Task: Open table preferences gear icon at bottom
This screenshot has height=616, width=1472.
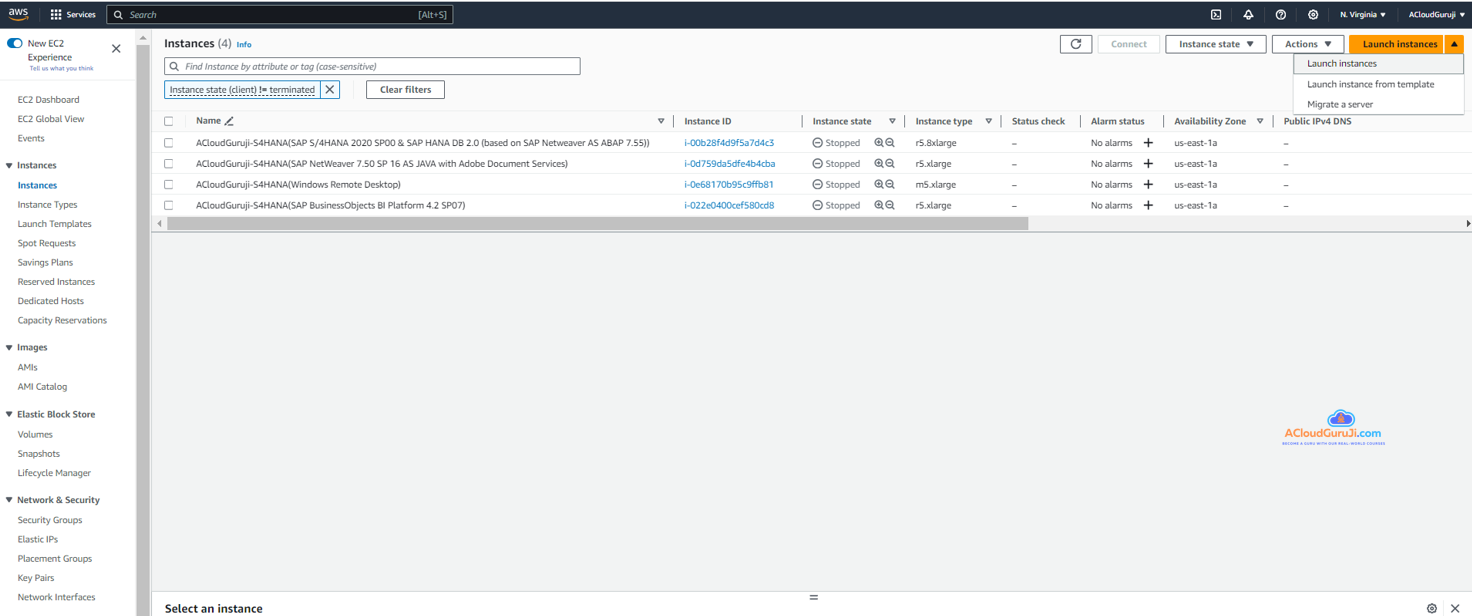Action: (x=1431, y=608)
